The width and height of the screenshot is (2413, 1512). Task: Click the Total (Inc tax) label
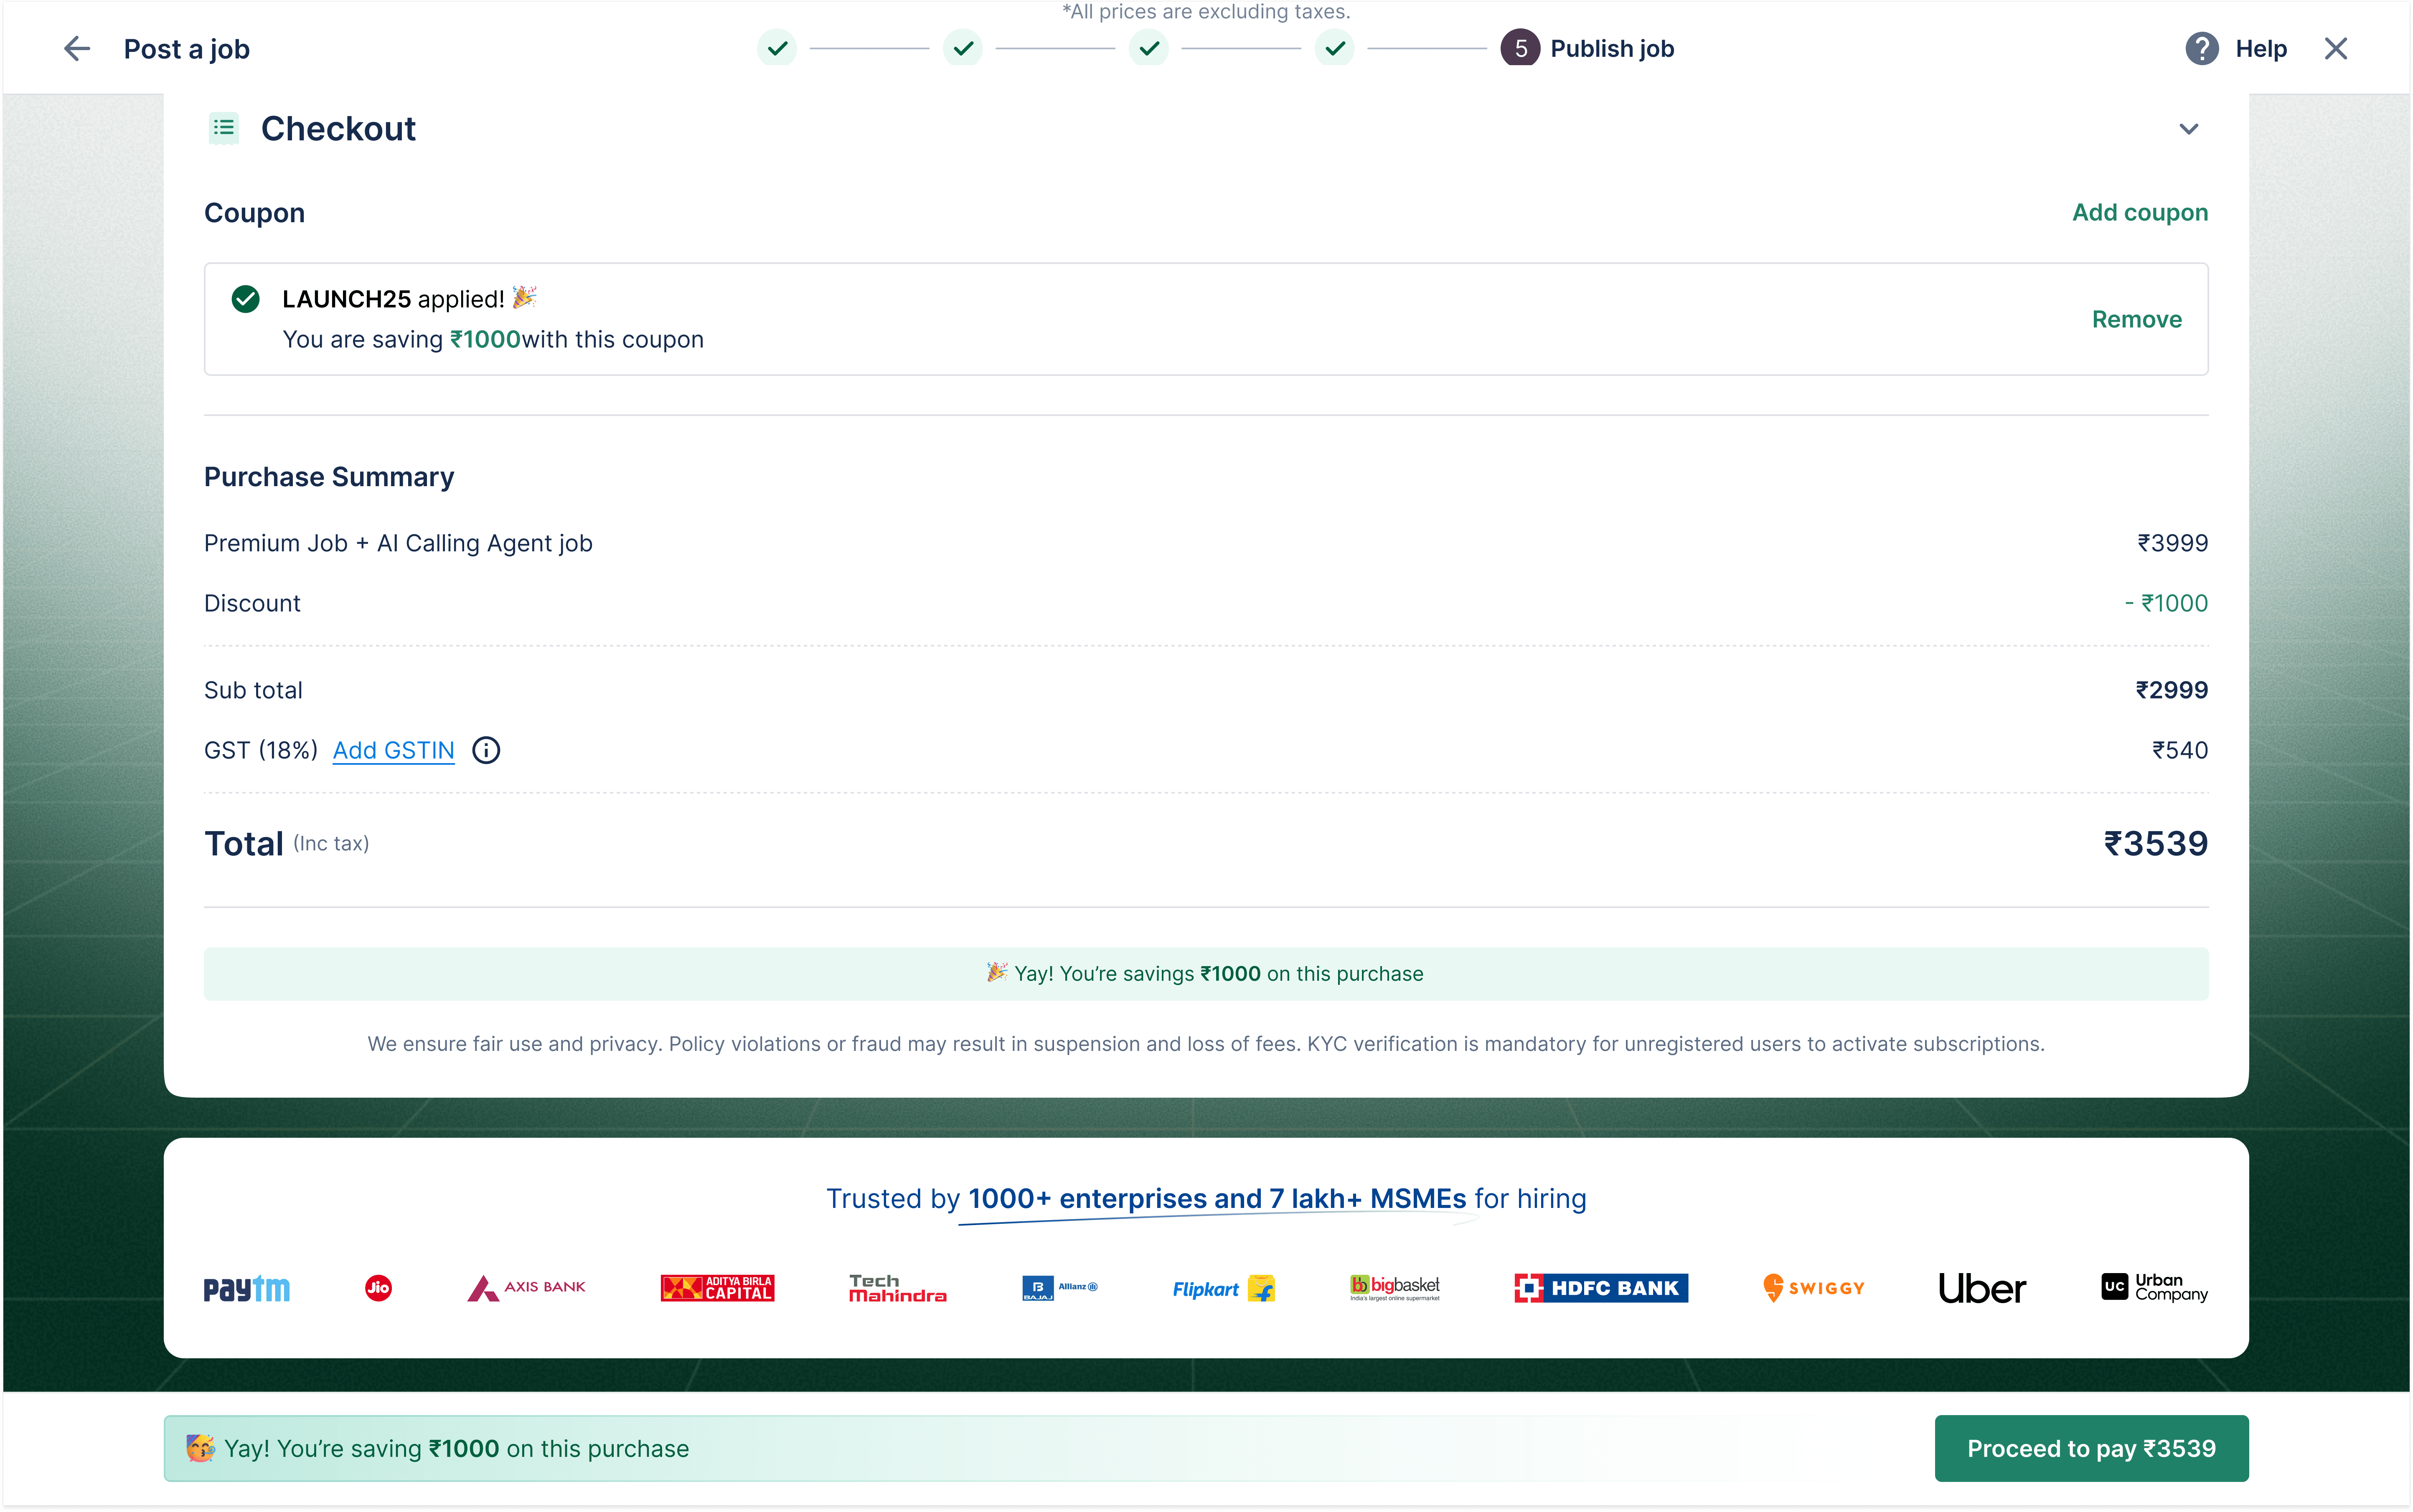click(x=287, y=844)
